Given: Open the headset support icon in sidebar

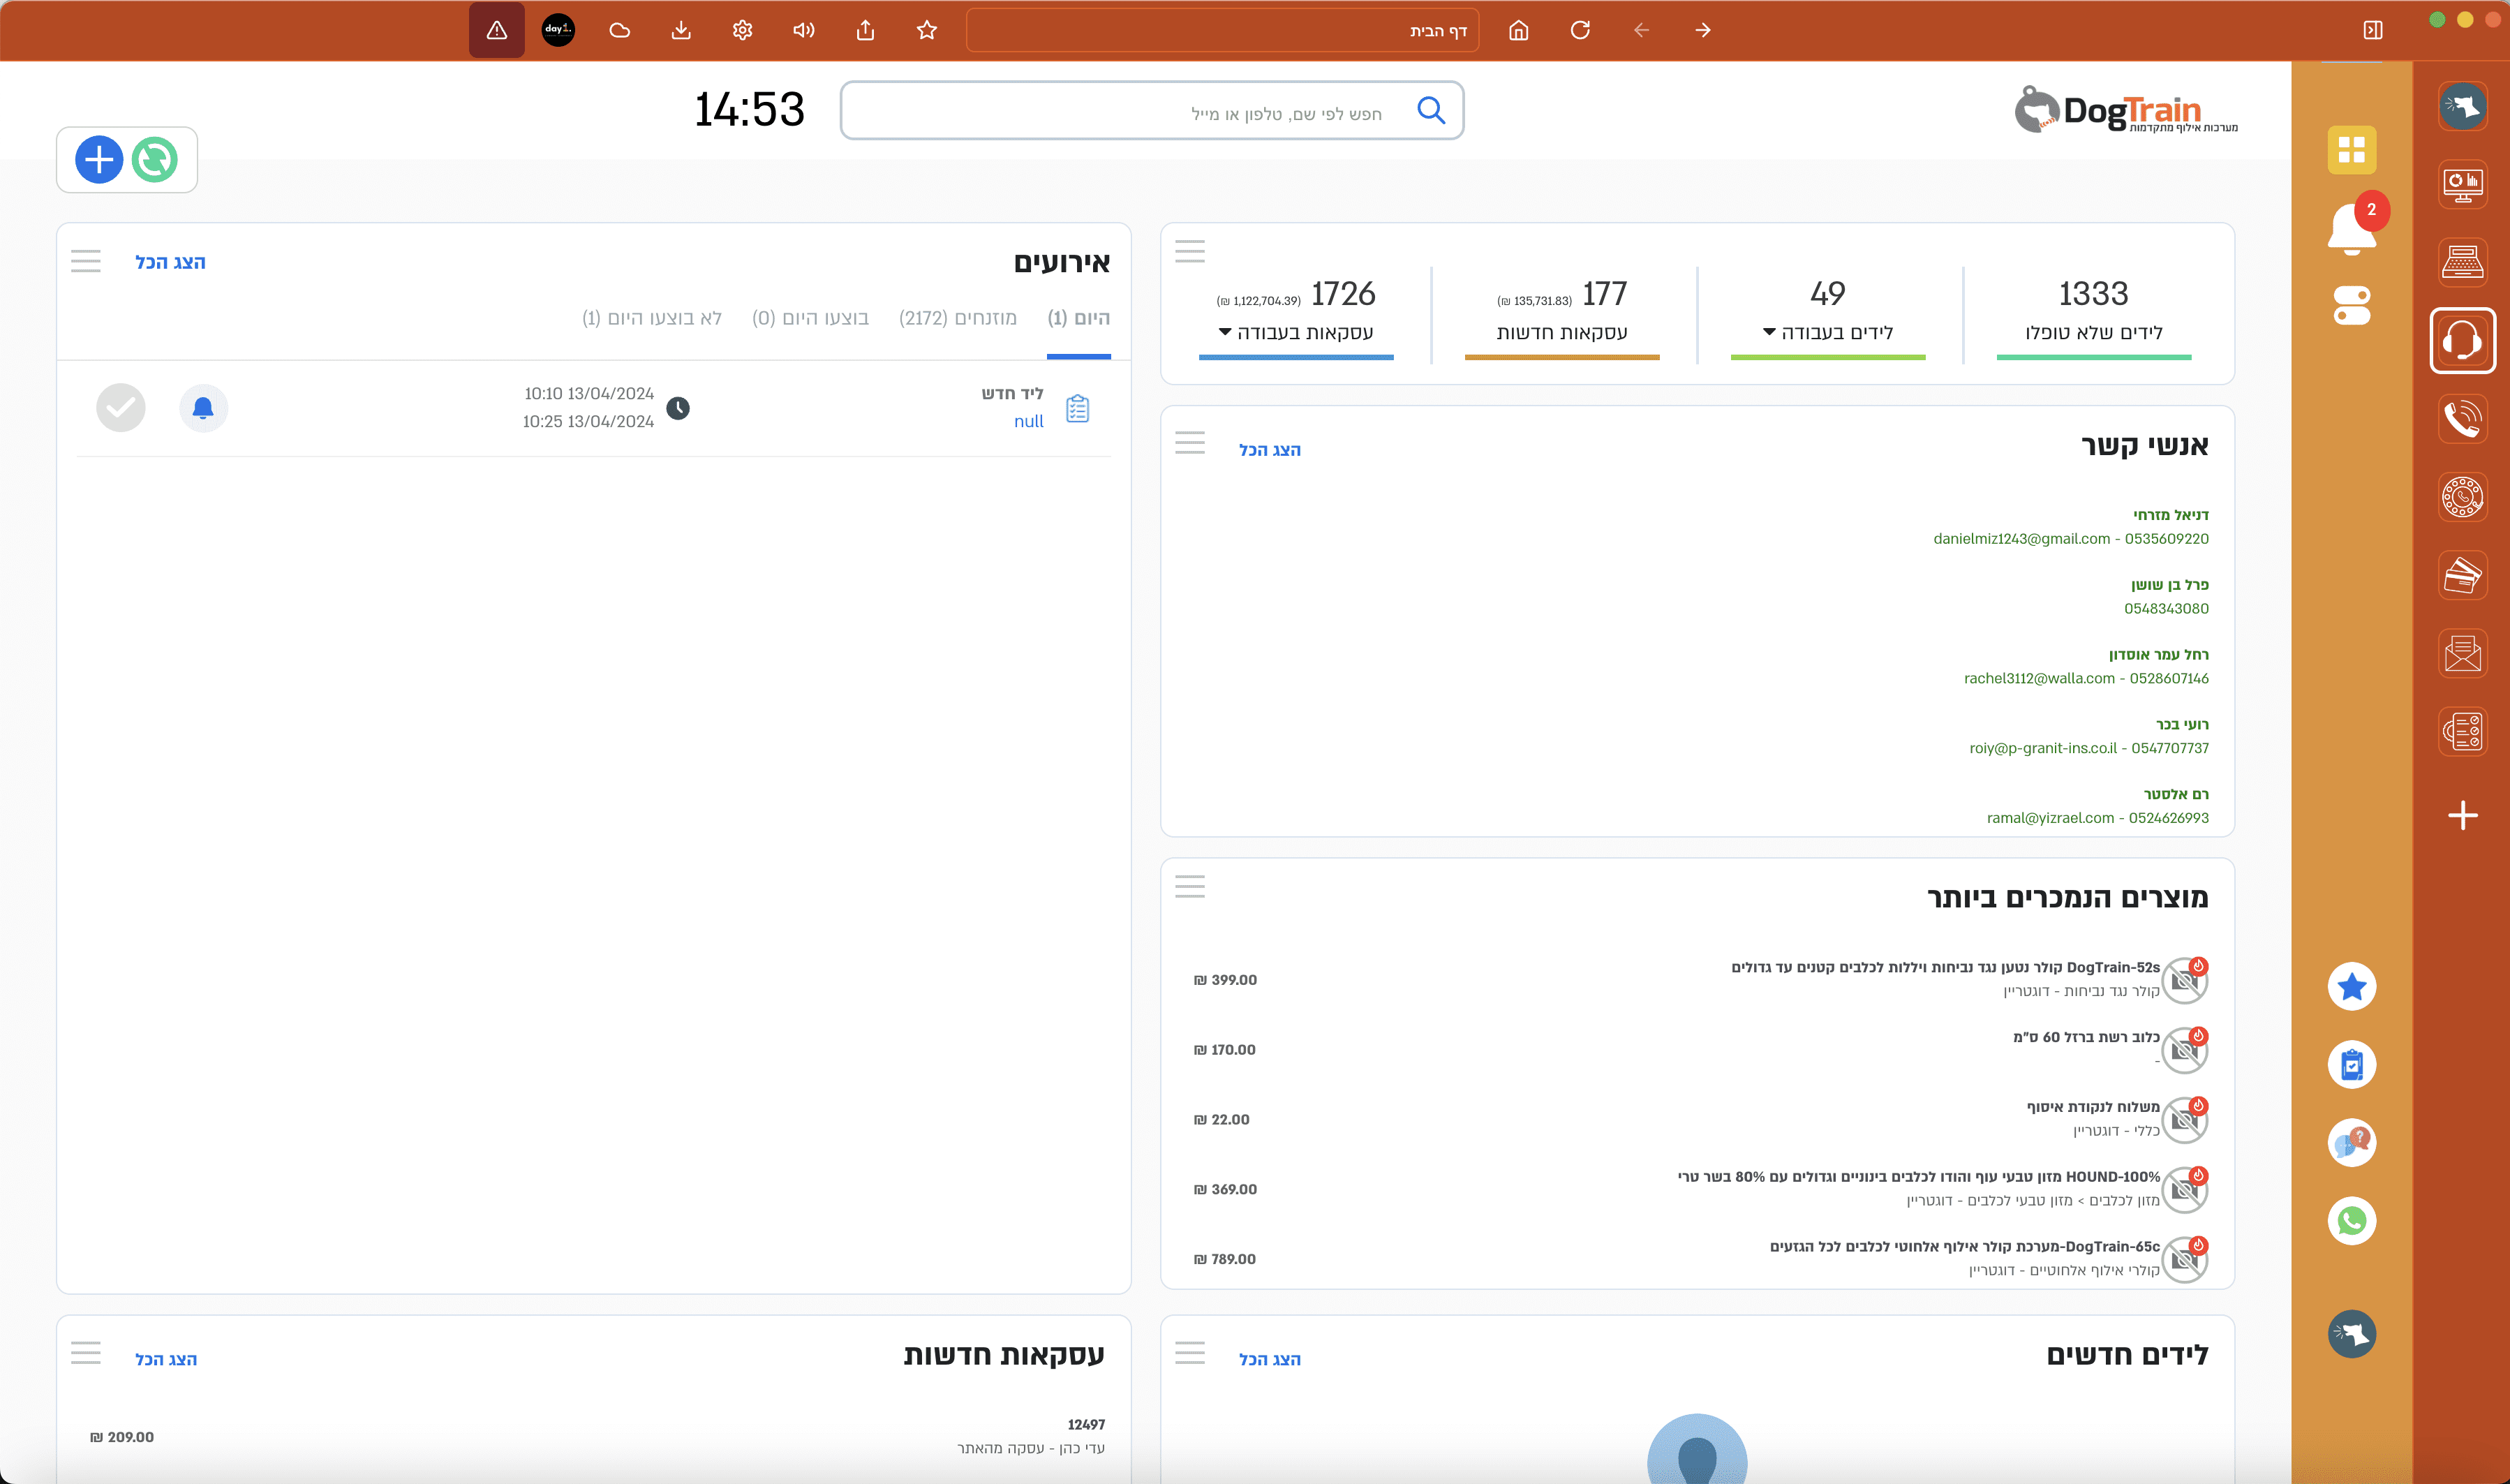Looking at the screenshot, I should tap(2462, 341).
